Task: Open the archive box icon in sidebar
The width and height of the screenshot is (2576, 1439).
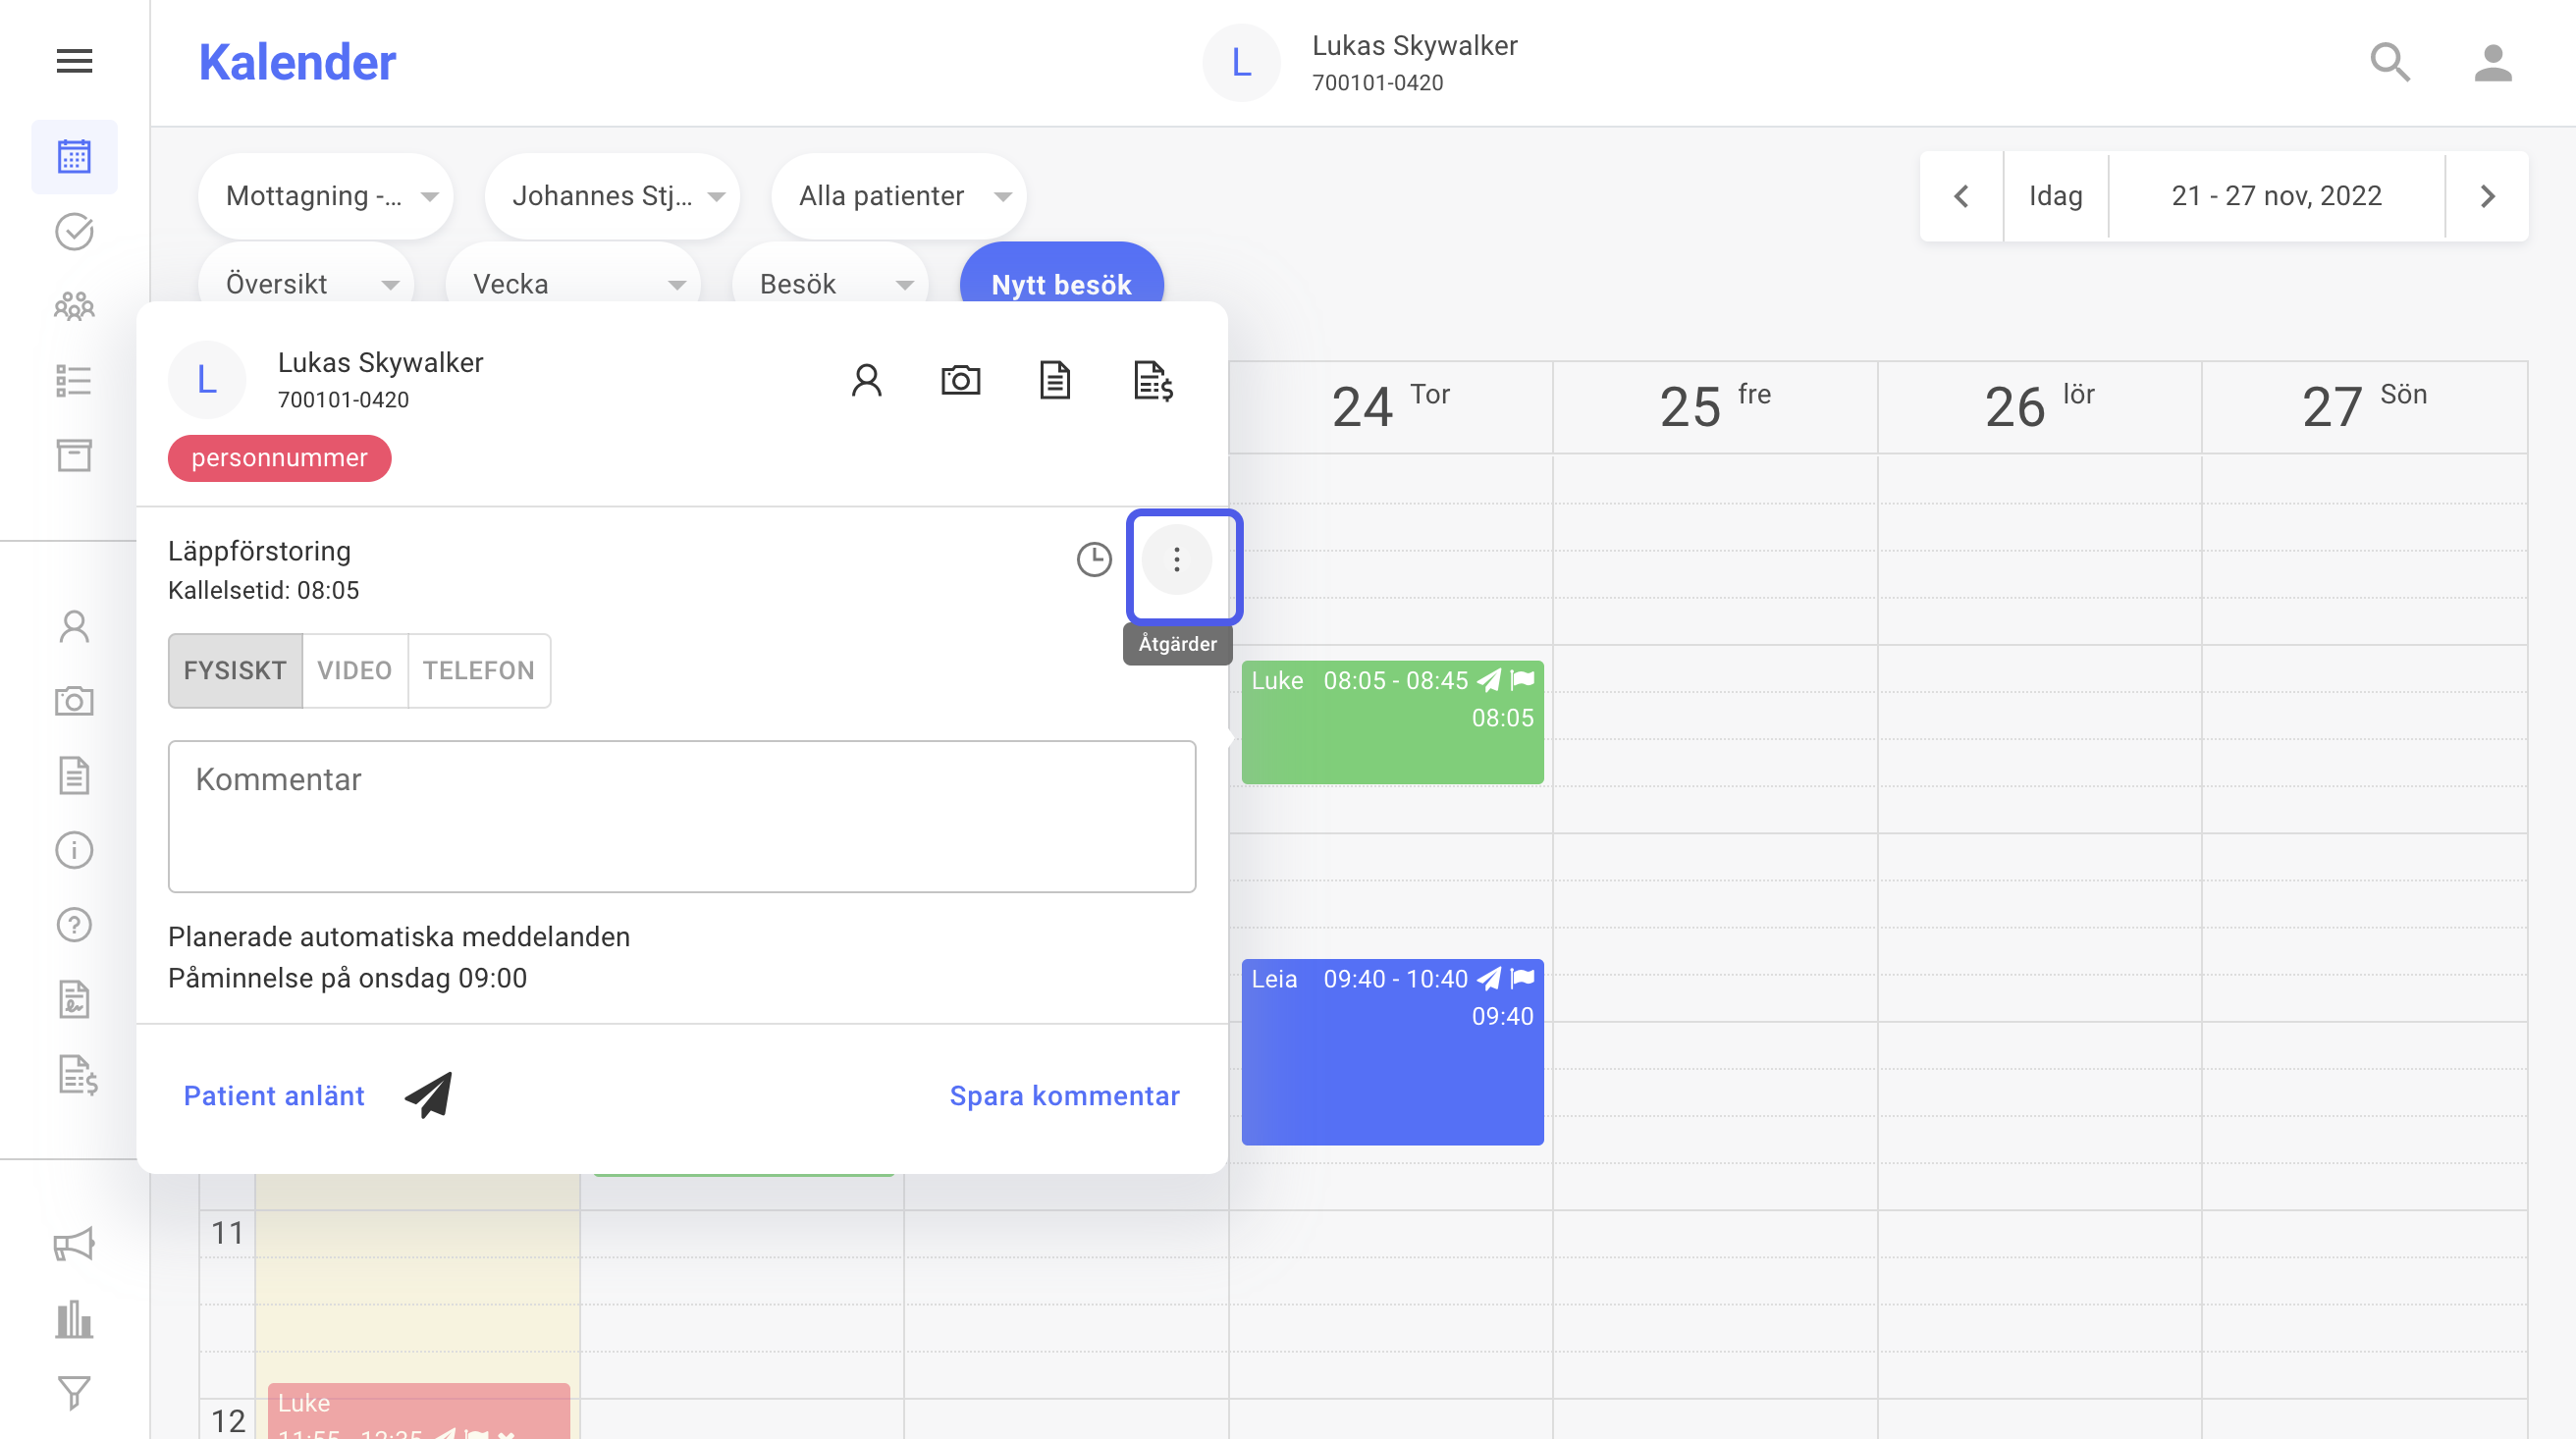Action: [74, 455]
